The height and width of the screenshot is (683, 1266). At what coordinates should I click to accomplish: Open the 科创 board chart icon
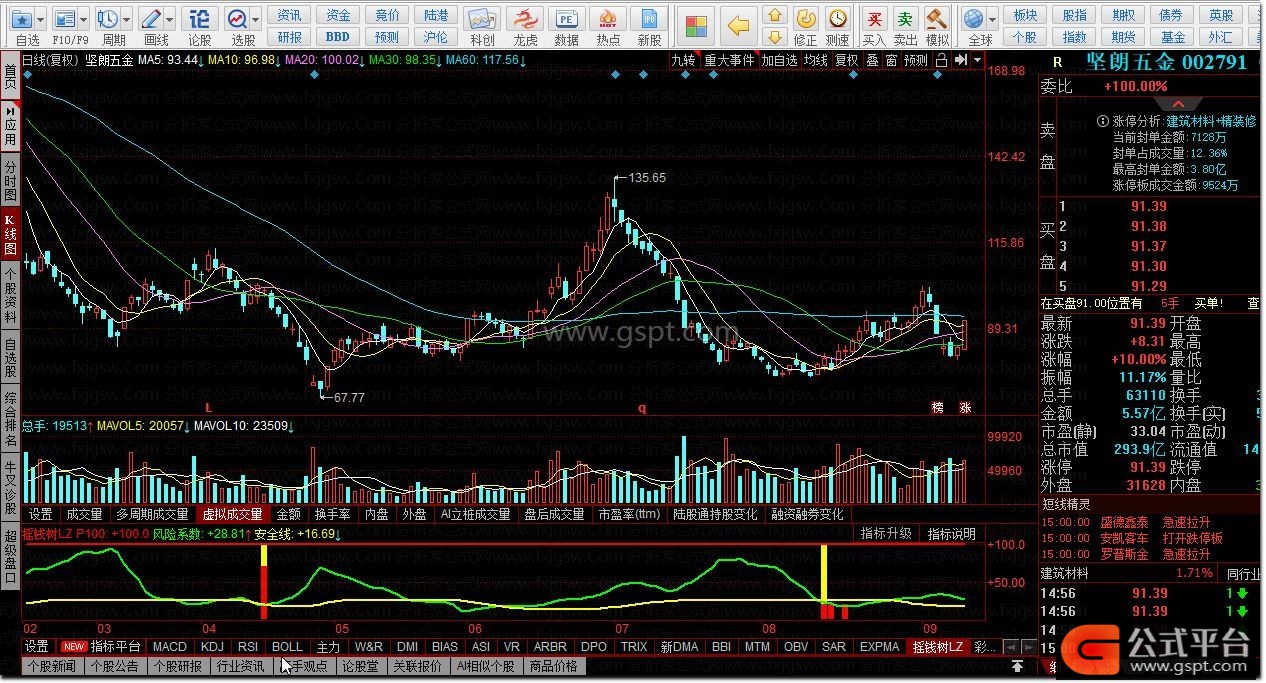click(x=482, y=19)
